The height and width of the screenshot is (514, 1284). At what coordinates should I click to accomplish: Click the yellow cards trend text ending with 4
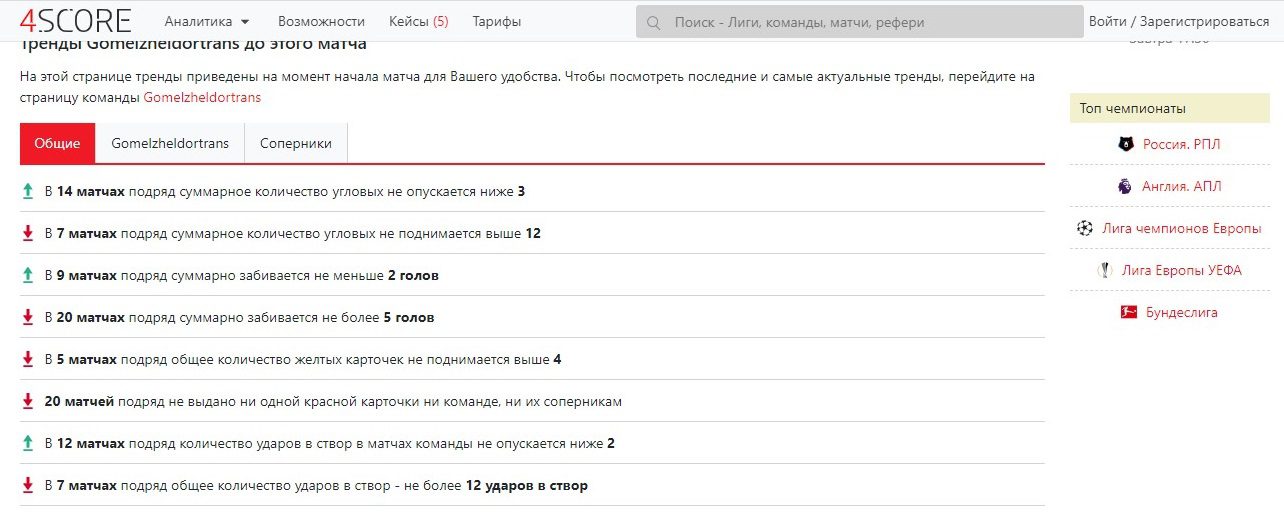[303, 359]
